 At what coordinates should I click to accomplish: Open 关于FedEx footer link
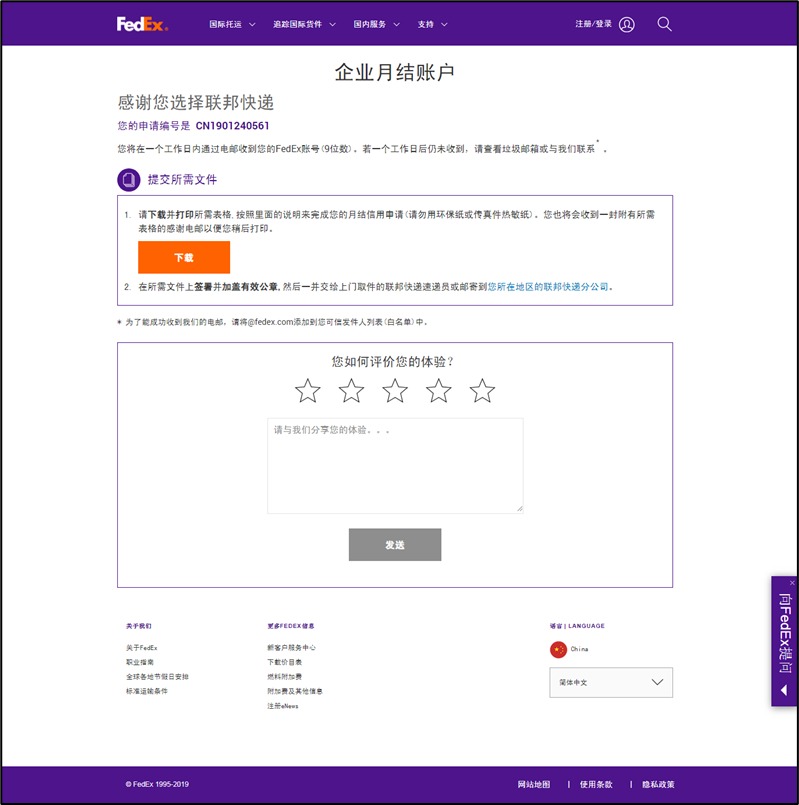coord(142,648)
